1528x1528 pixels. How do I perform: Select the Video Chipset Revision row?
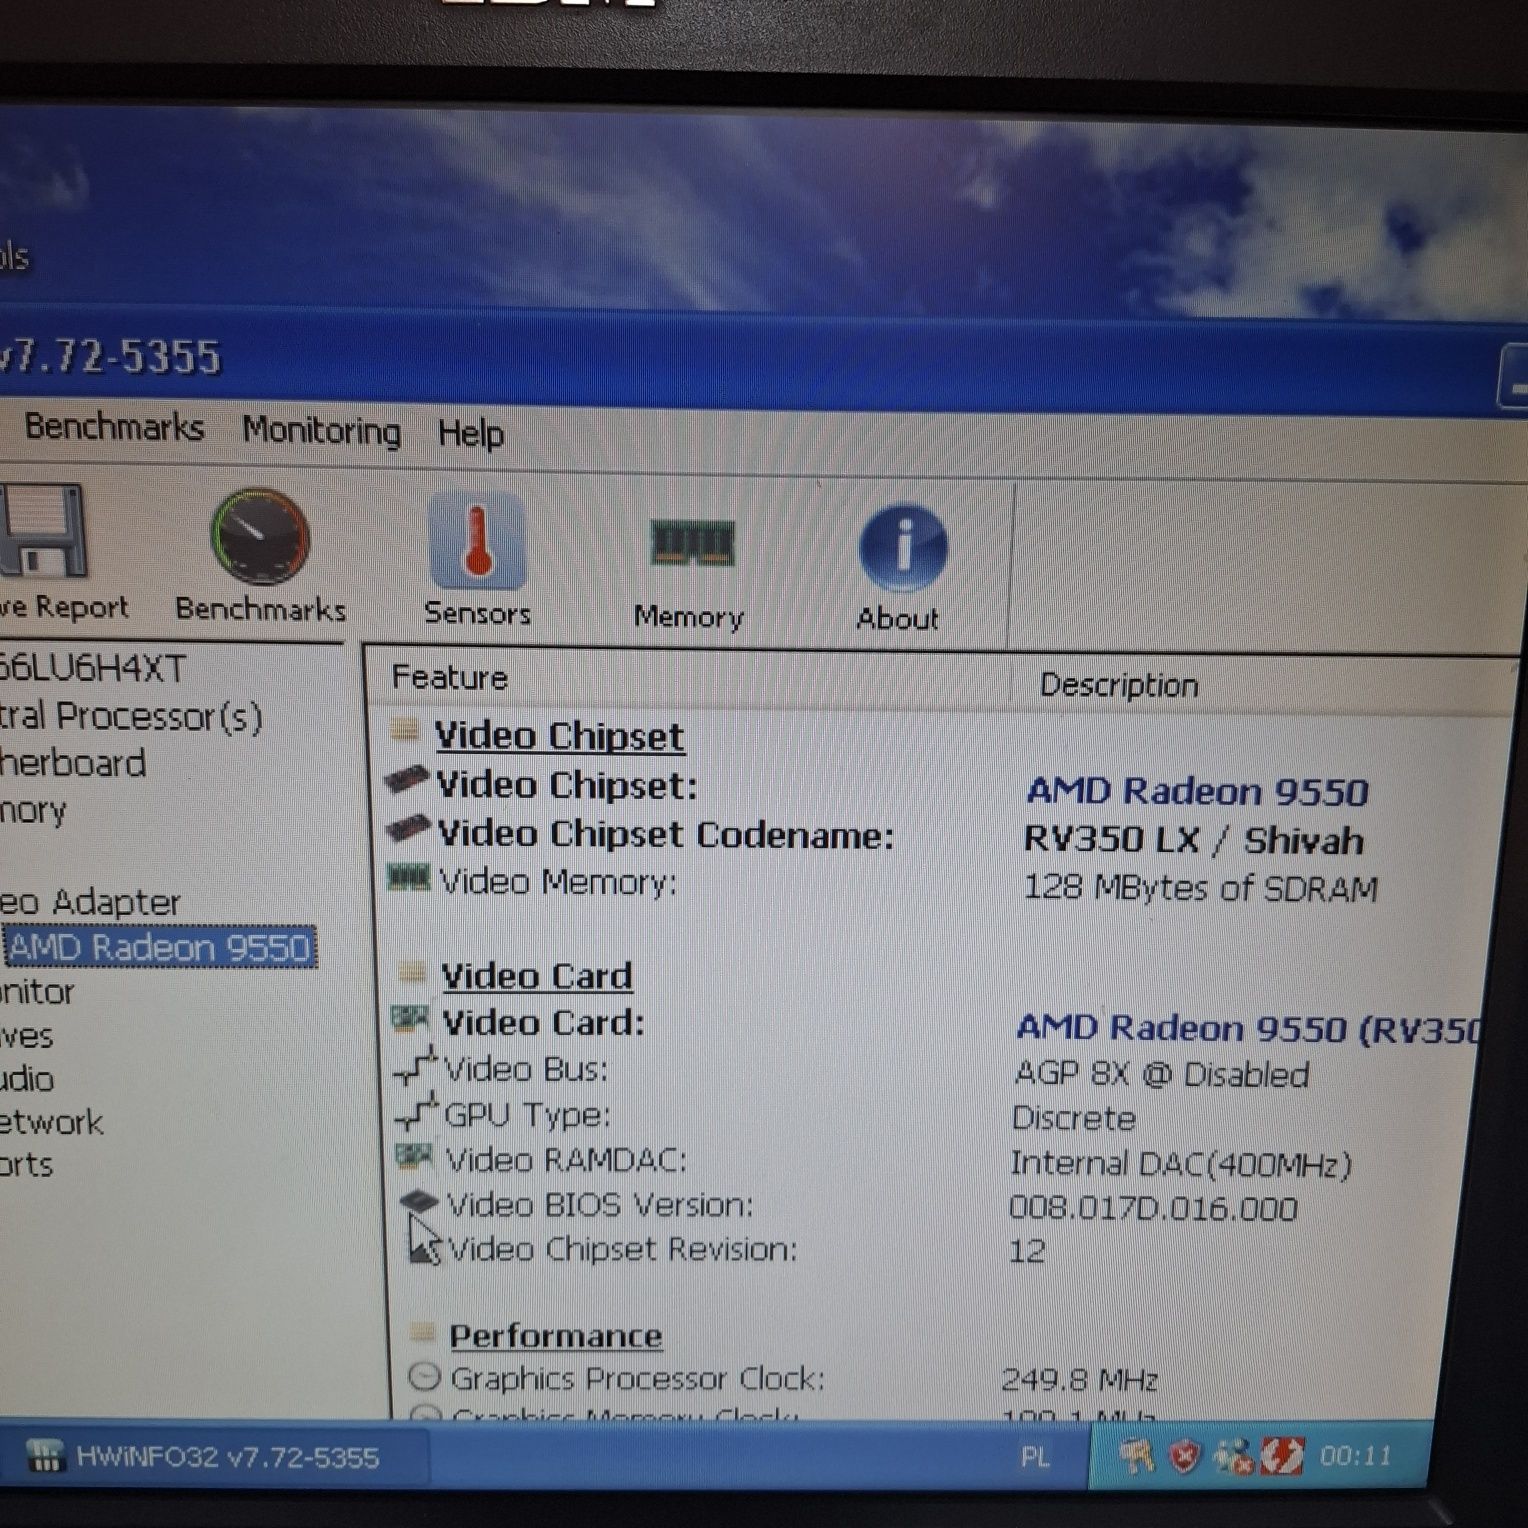727,1250
